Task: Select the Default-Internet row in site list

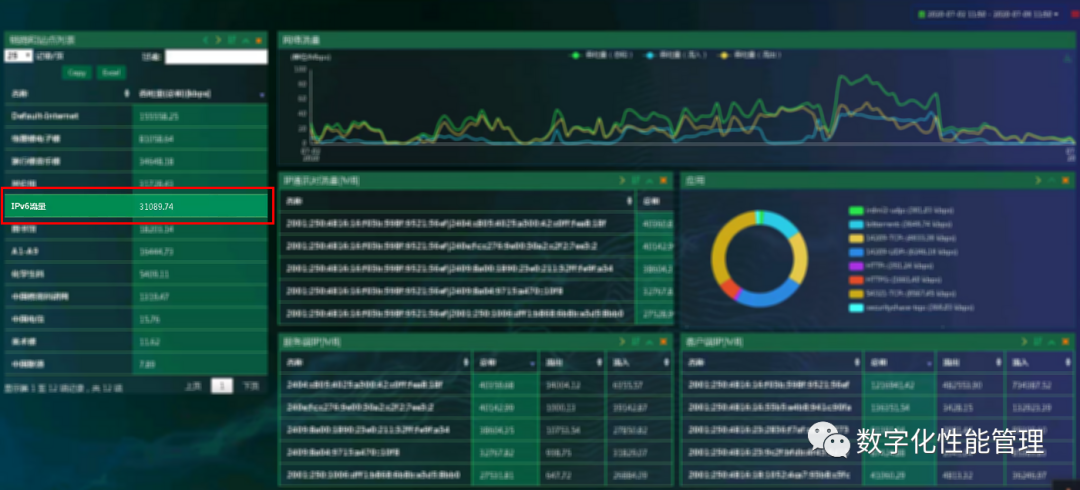Action: 136,116
